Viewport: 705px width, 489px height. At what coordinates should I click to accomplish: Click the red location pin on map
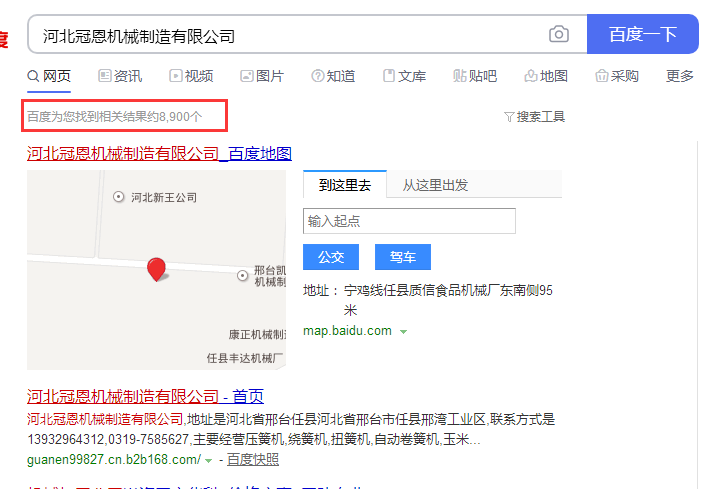156,269
